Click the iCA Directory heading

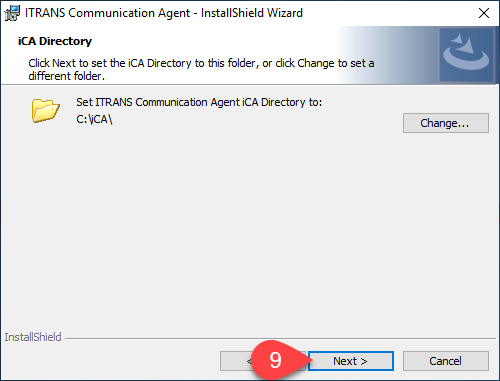pyautogui.click(x=55, y=41)
